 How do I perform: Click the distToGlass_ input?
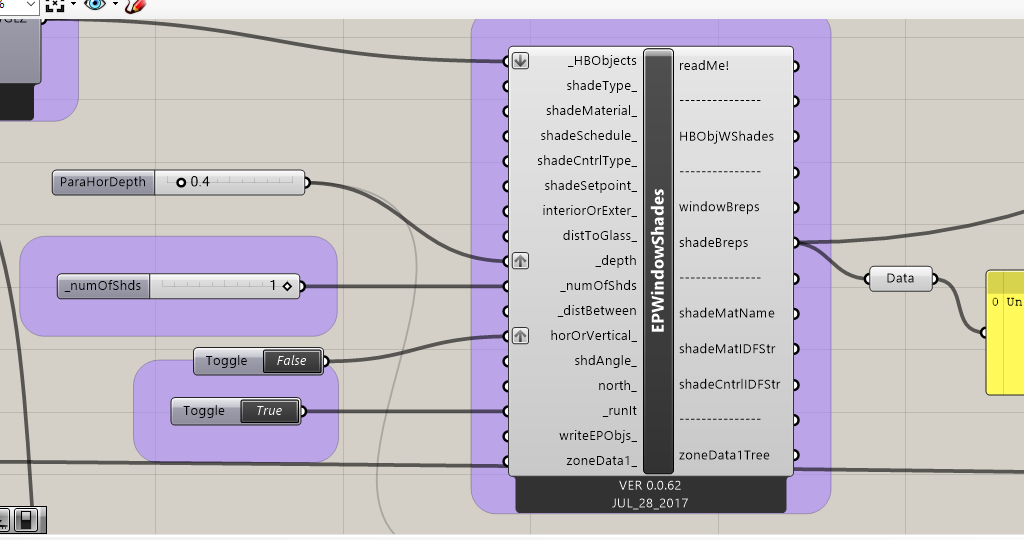(x=600, y=236)
